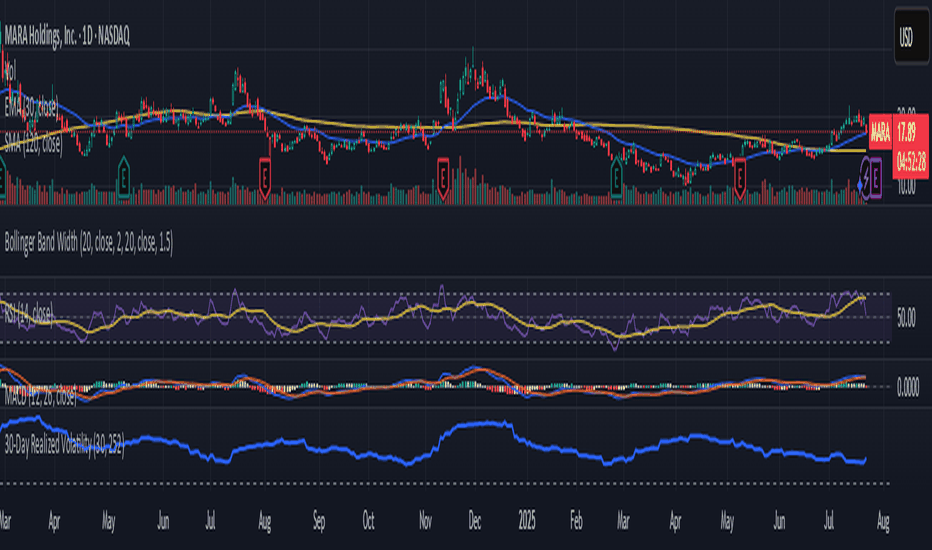This screenshot has height=550, width=932.
Task: Click the Dec label on time axis
Action: 474,522
